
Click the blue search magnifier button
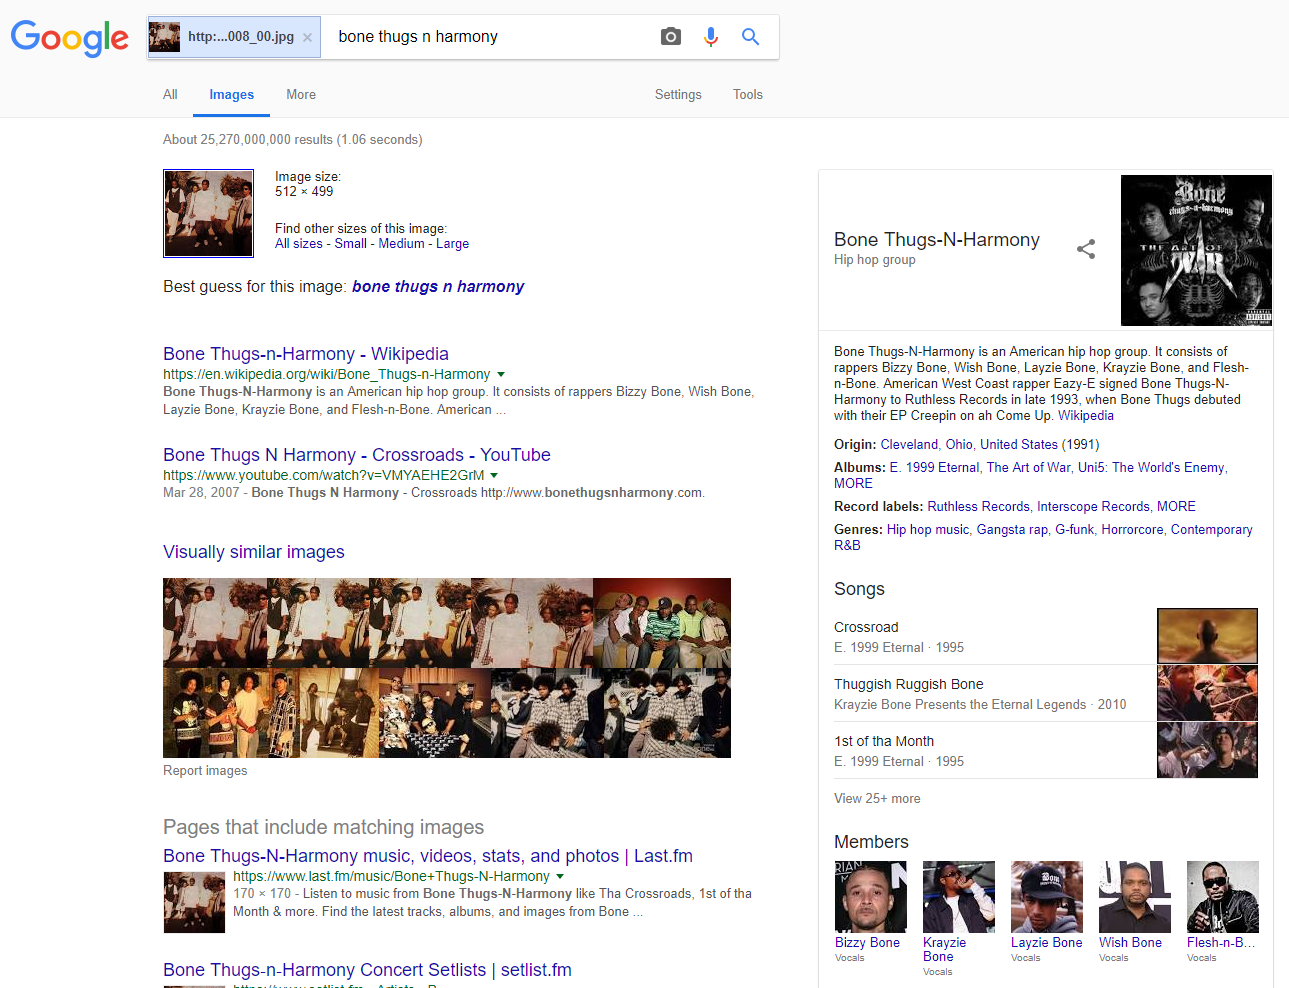point(750,37)
